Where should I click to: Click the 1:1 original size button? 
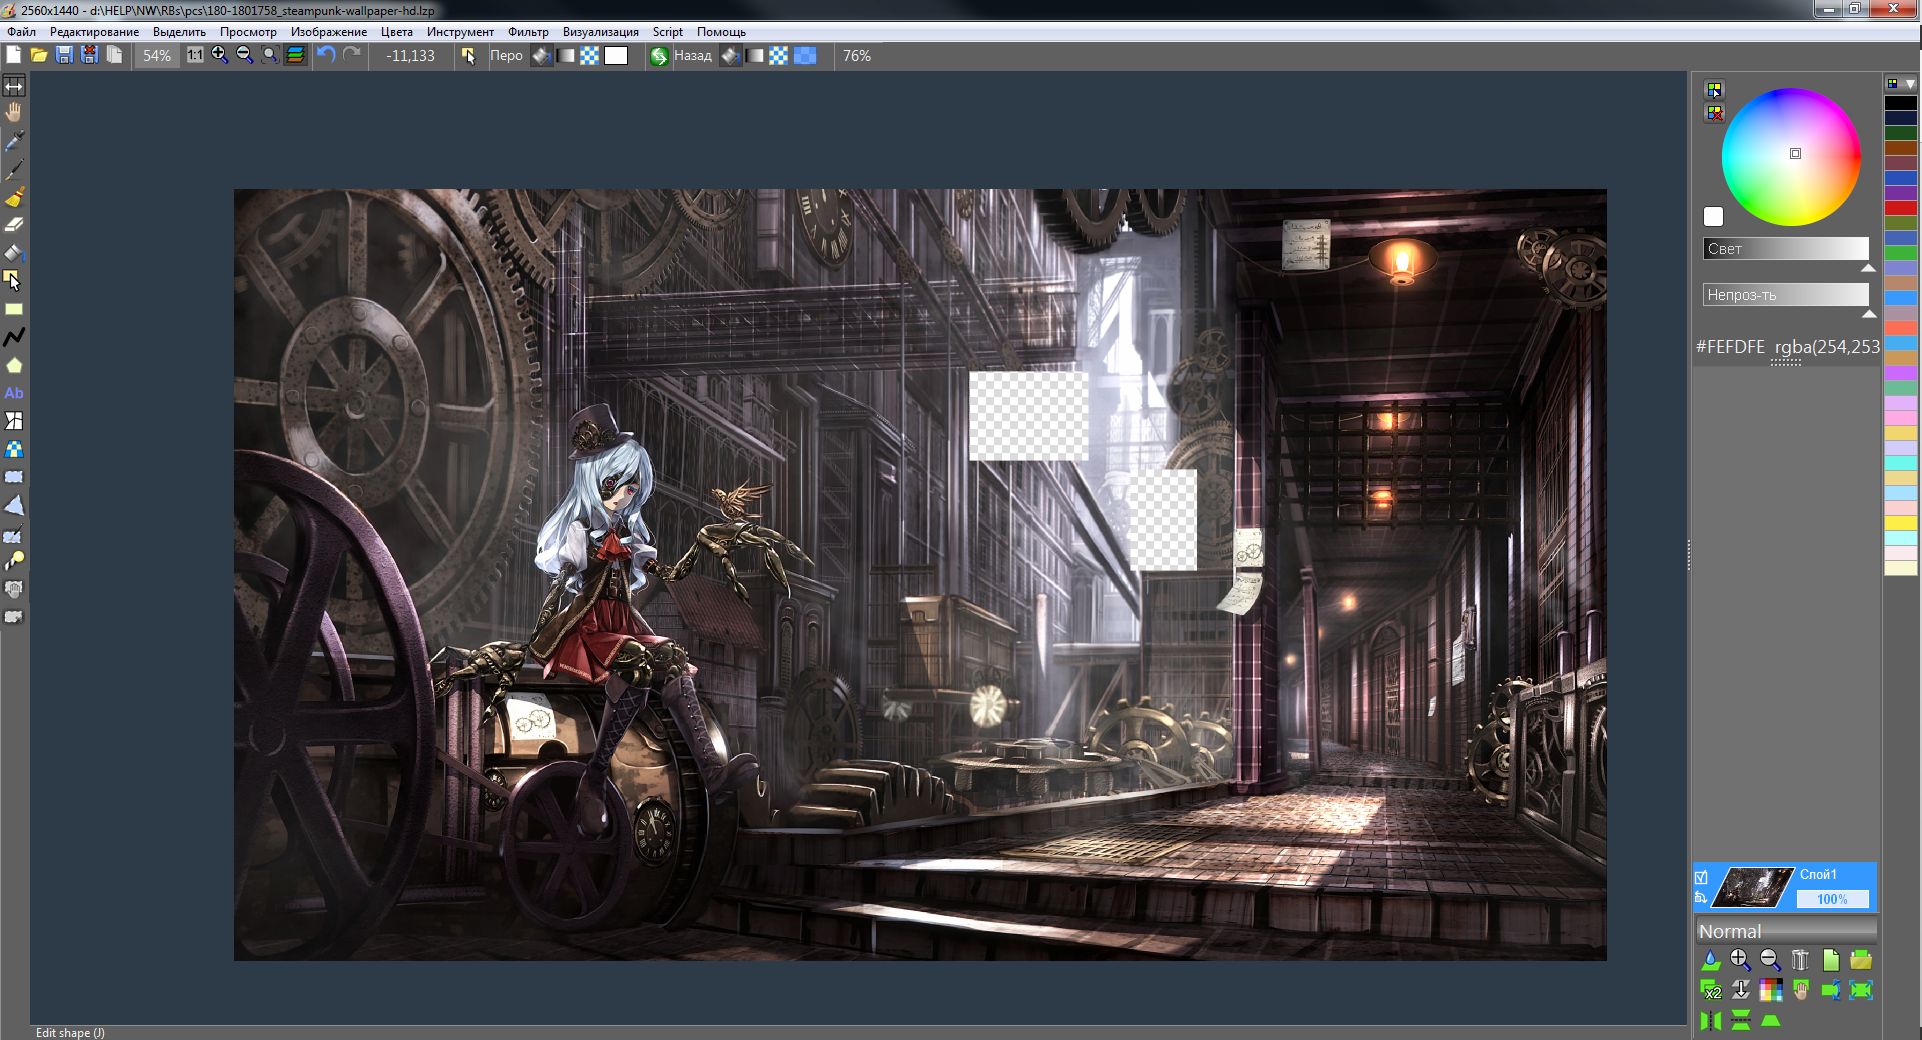(195, 56)
